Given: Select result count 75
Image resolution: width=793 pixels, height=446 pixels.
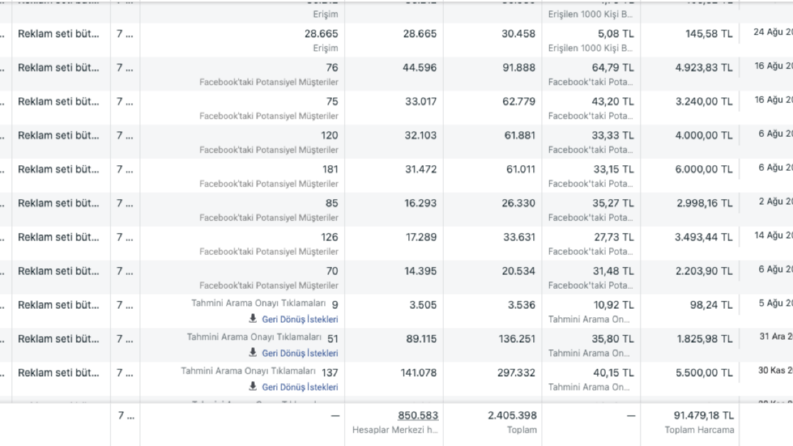Looking at the screenshot, I should coord(332,102).
